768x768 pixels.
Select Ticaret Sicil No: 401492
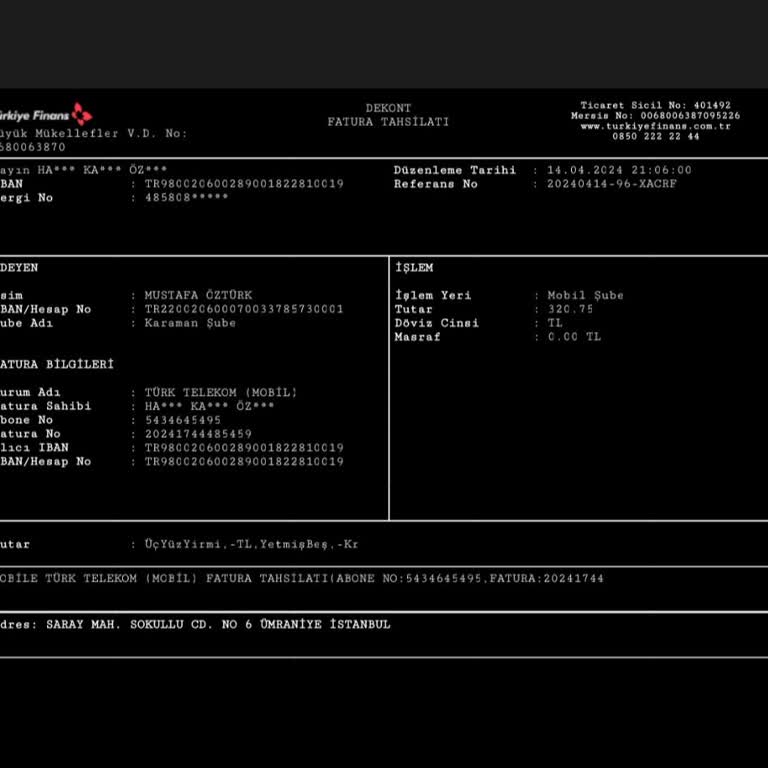(655, 105)
